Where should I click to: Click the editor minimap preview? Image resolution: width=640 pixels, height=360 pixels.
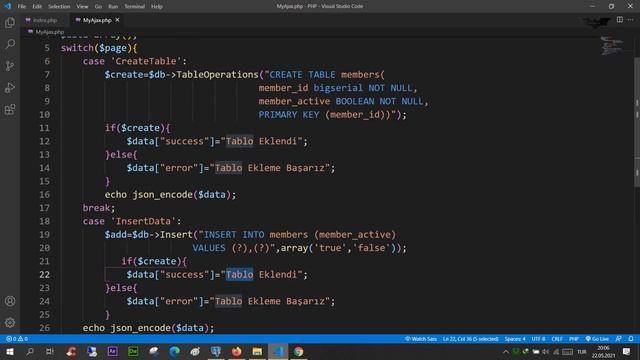point(611,46)
